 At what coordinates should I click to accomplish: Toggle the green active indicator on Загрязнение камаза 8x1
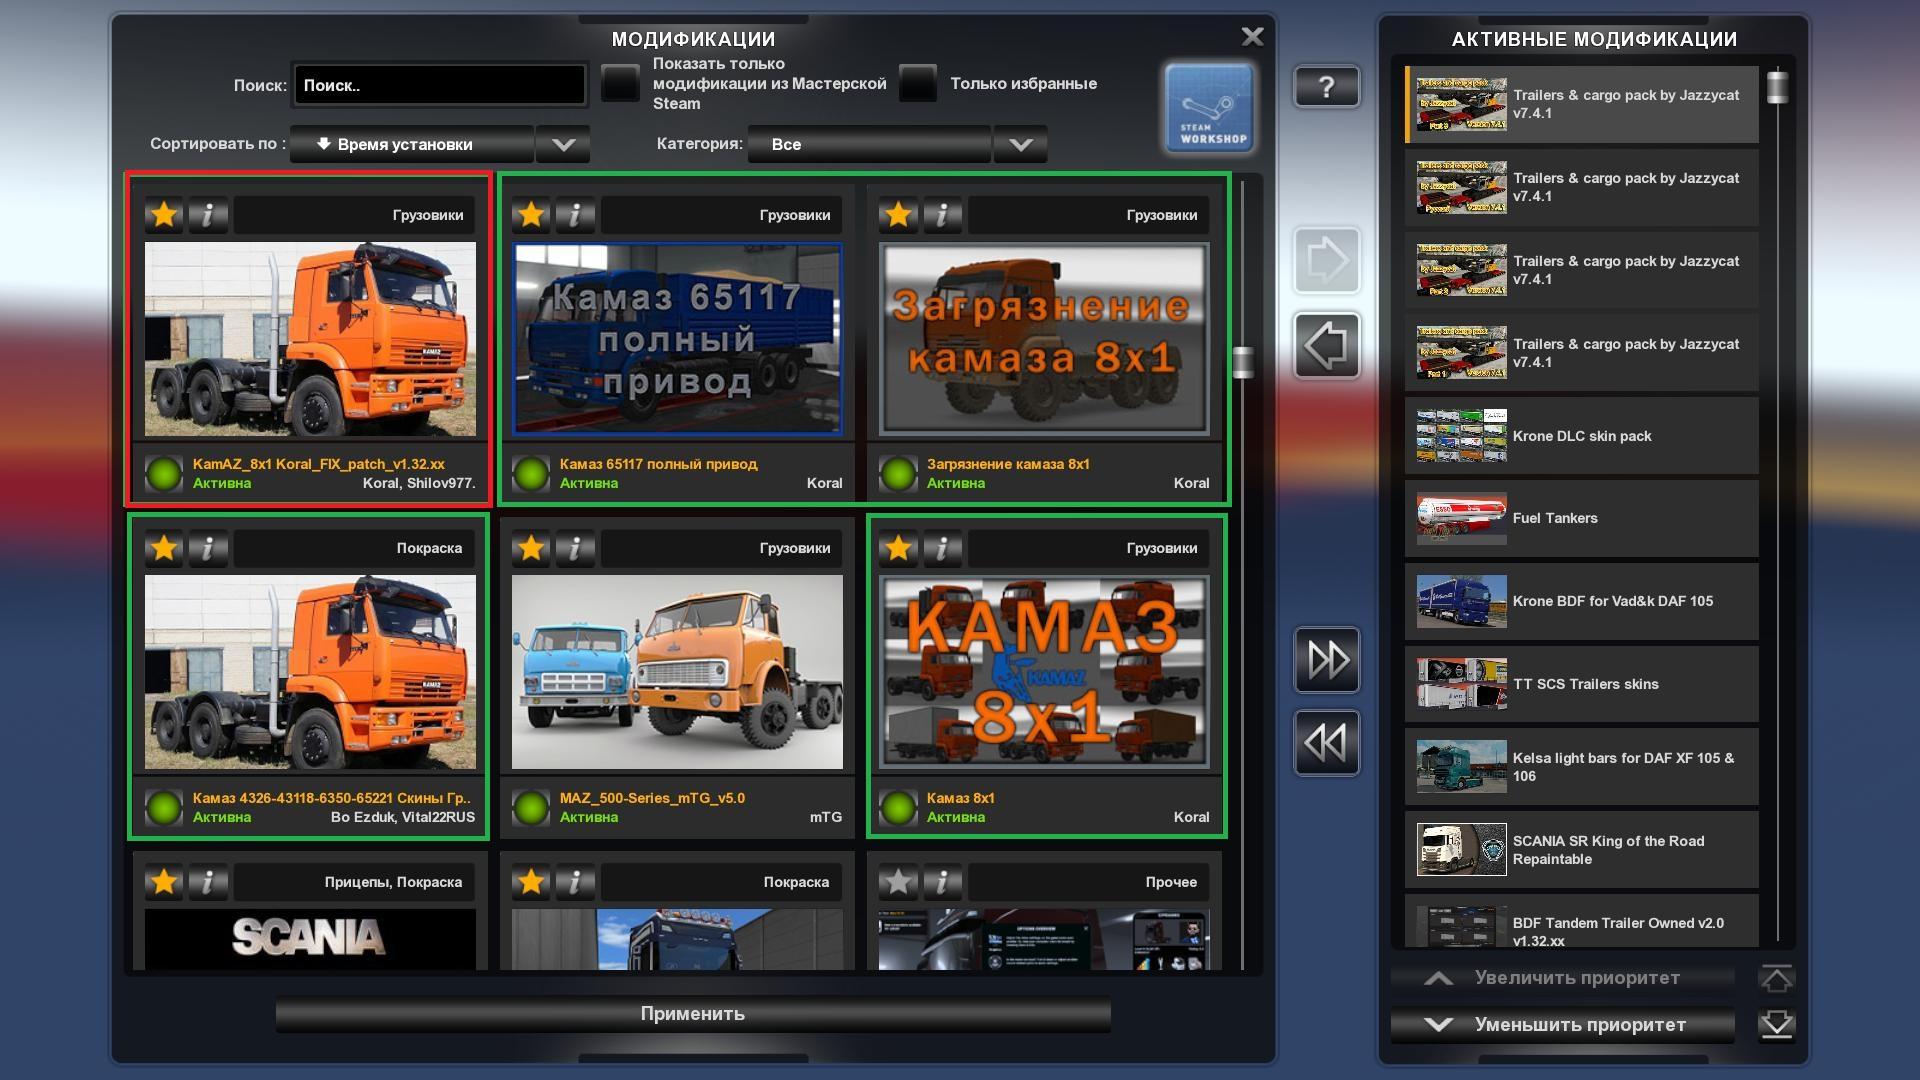tap(897, 474)
